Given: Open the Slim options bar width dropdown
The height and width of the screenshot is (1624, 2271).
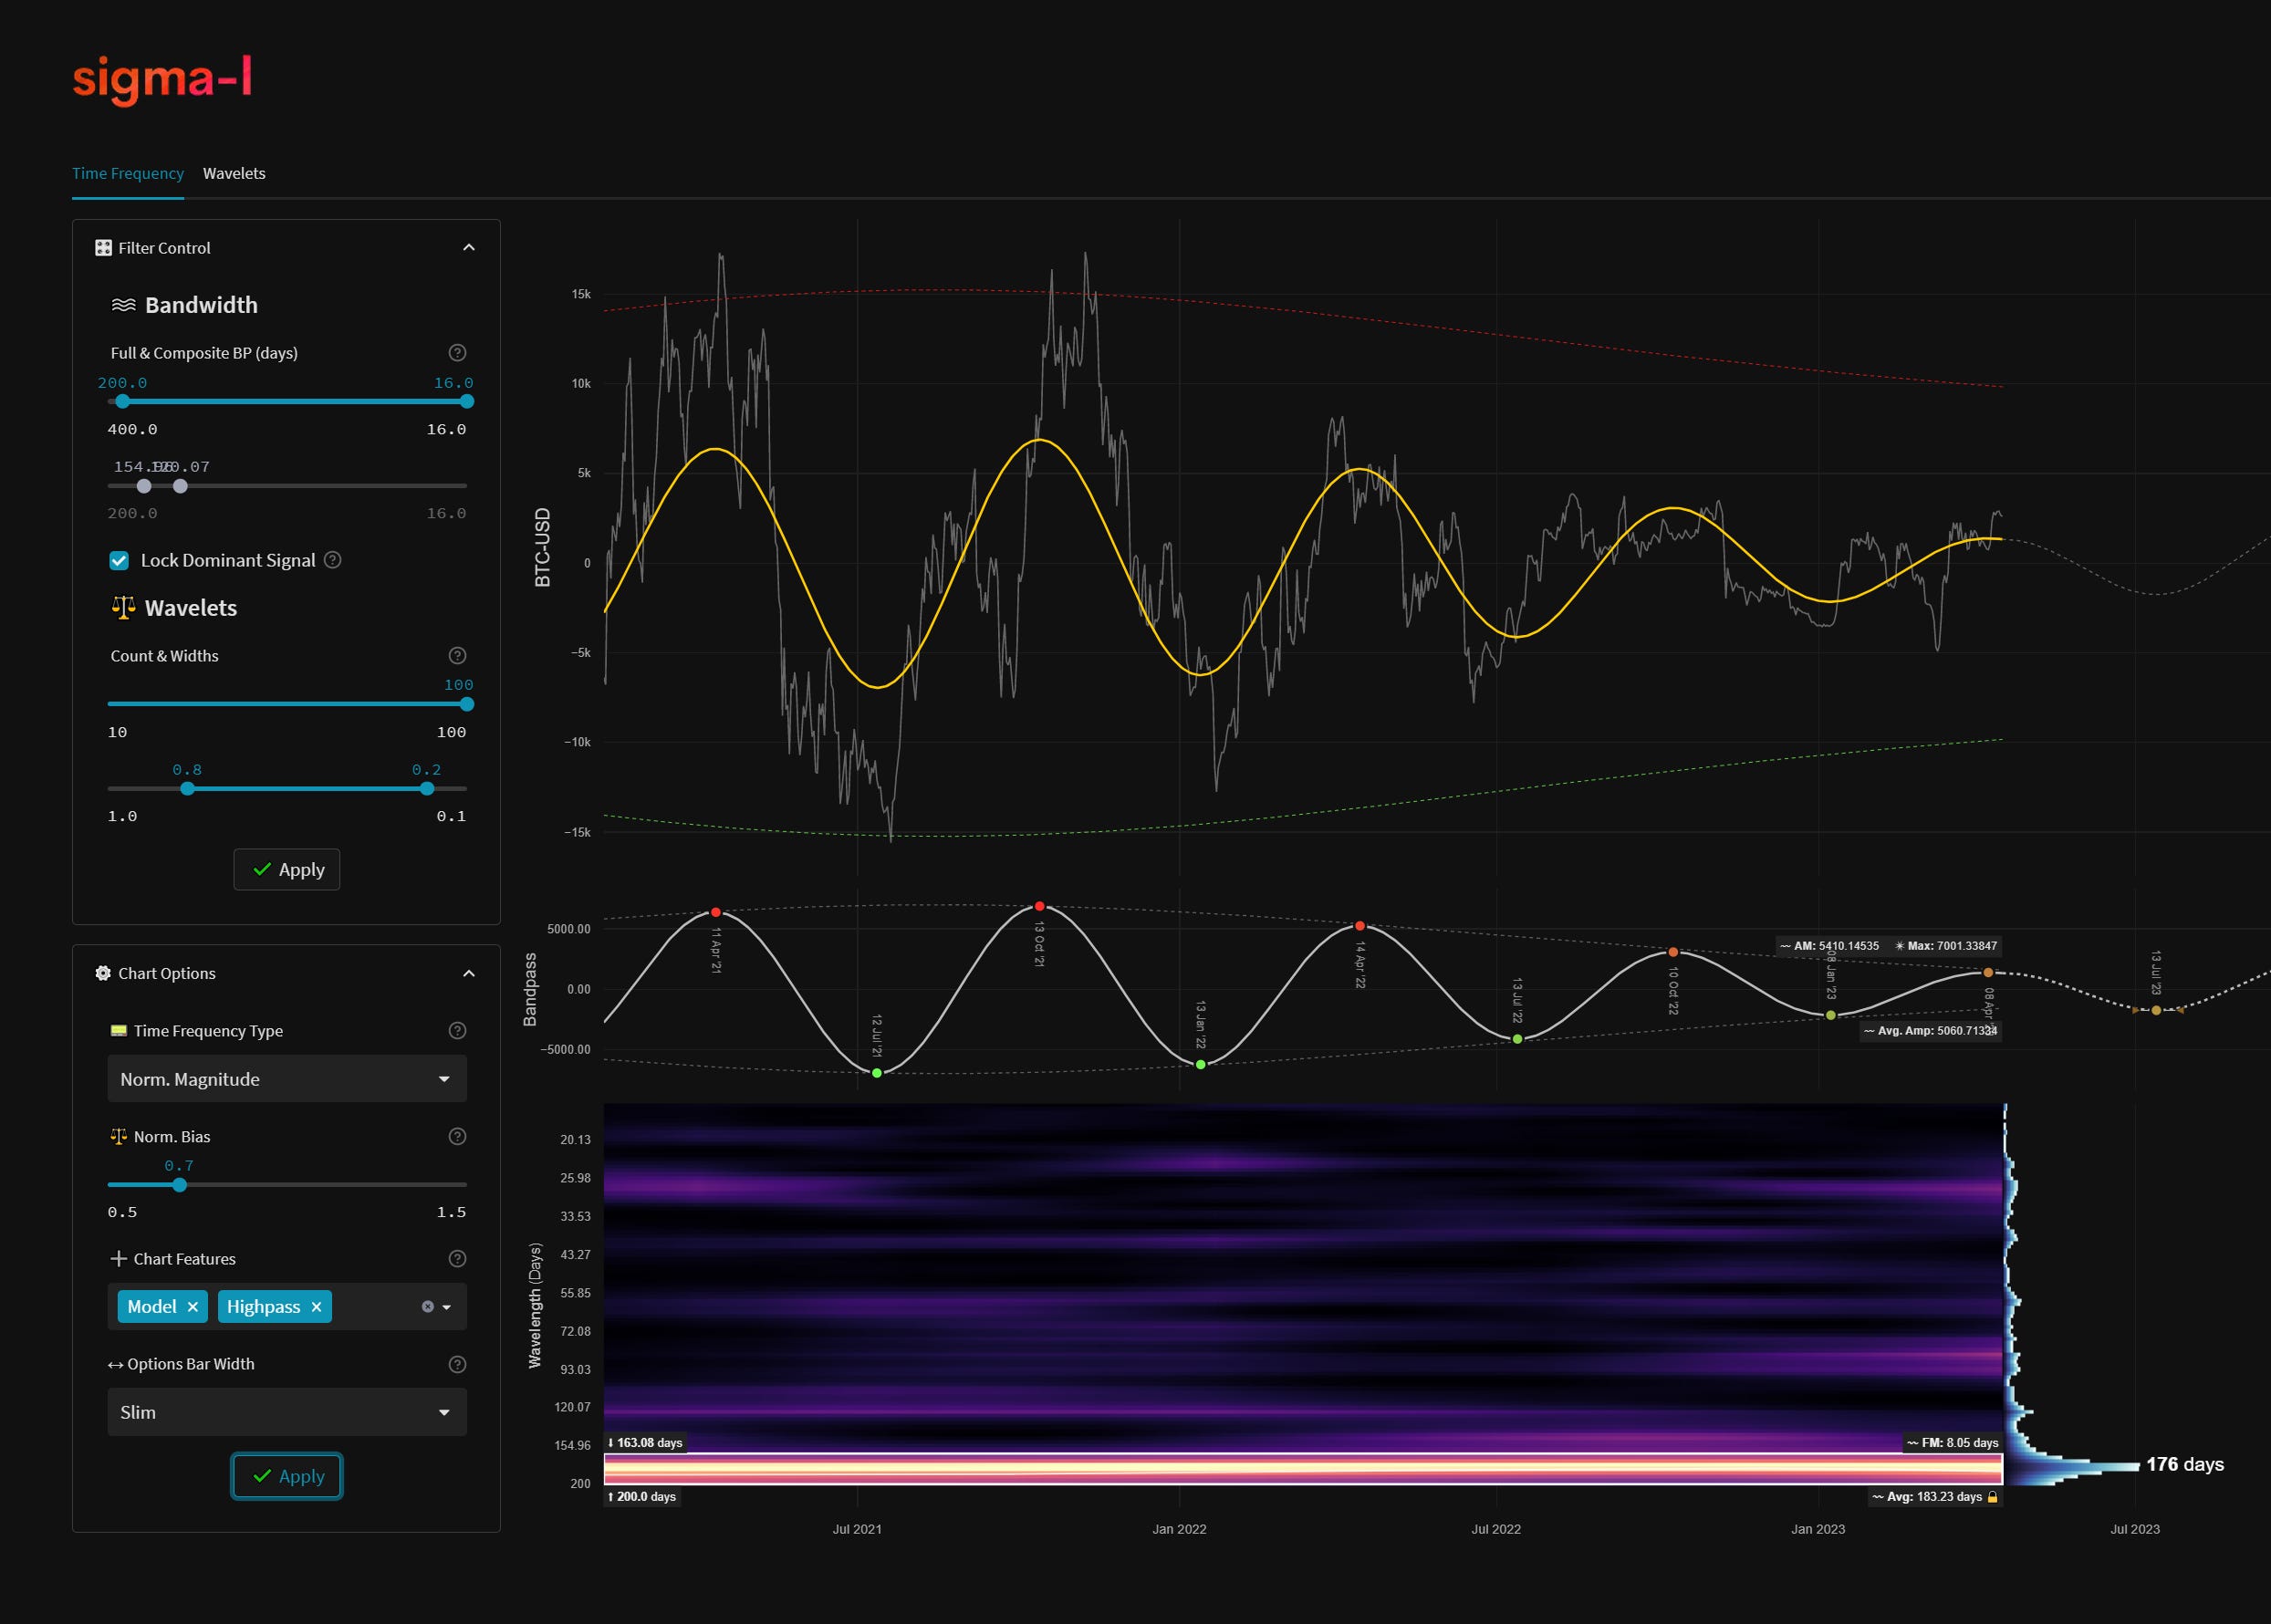Looking at the screenshot, I should click(x=286, y=1412).
